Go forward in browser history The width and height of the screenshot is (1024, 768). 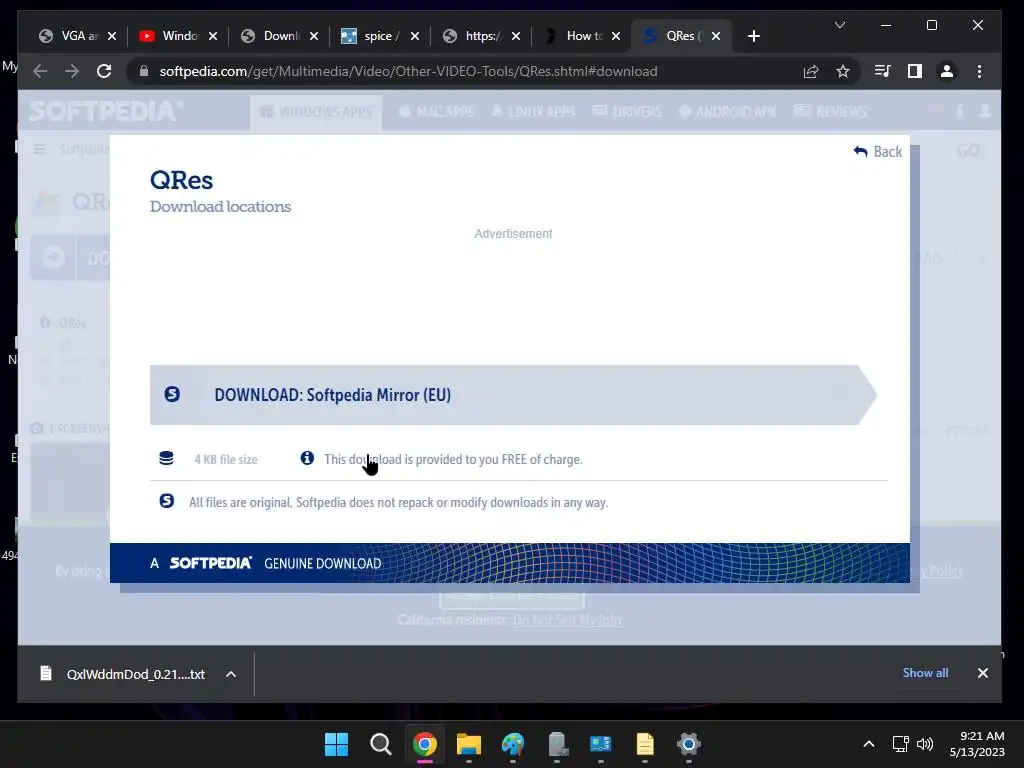tap(72, 71)
